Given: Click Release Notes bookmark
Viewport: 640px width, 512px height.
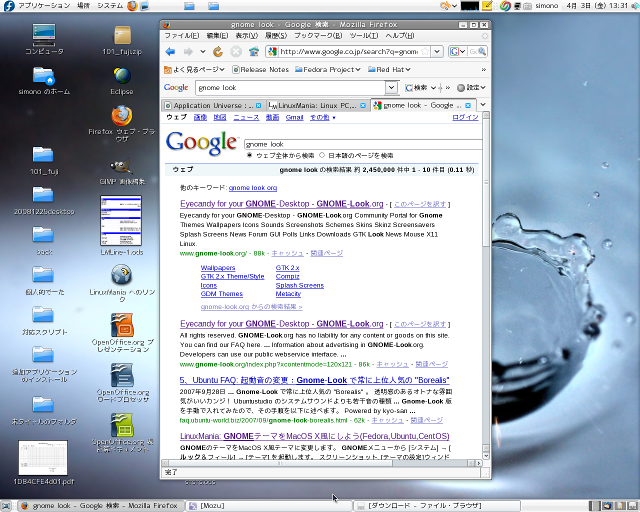Looking at the screenshot, I should (x=260, y=70).
